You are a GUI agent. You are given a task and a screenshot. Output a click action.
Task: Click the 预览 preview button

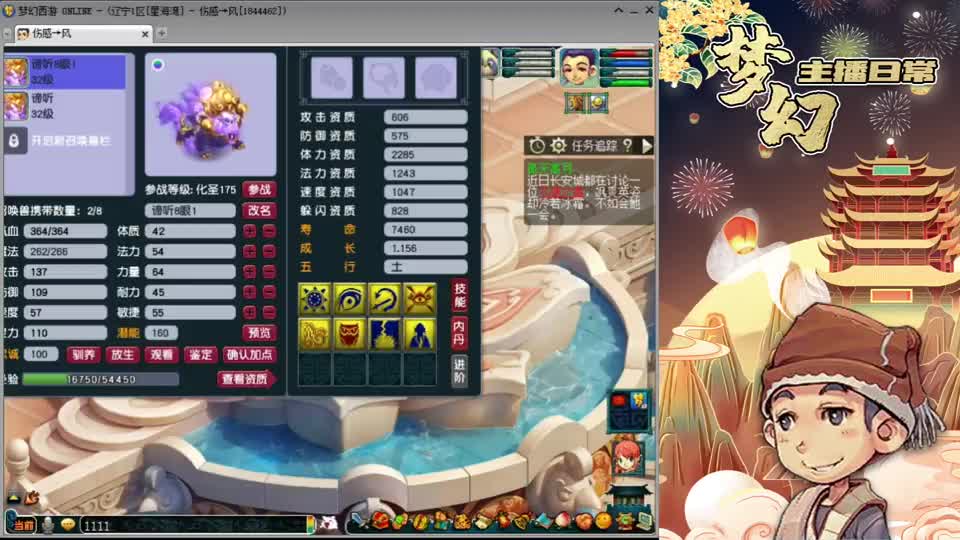[259, 333]
